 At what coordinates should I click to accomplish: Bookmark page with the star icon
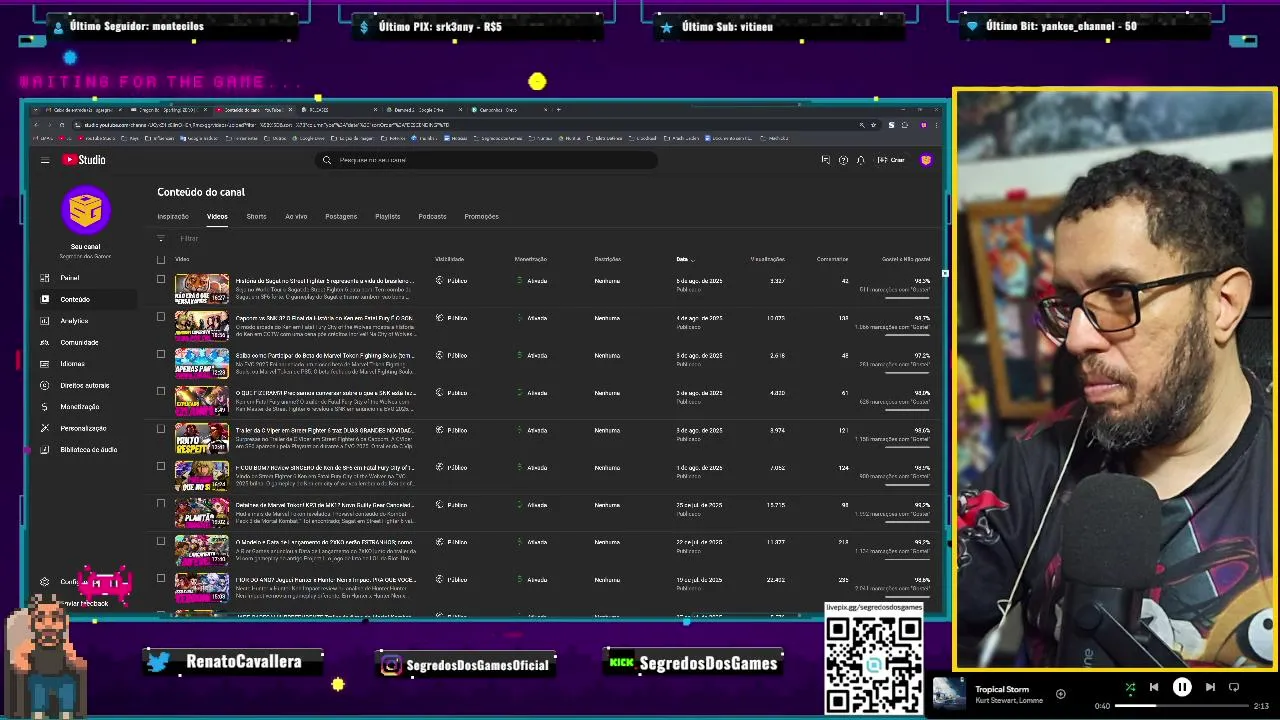(873, 125)
